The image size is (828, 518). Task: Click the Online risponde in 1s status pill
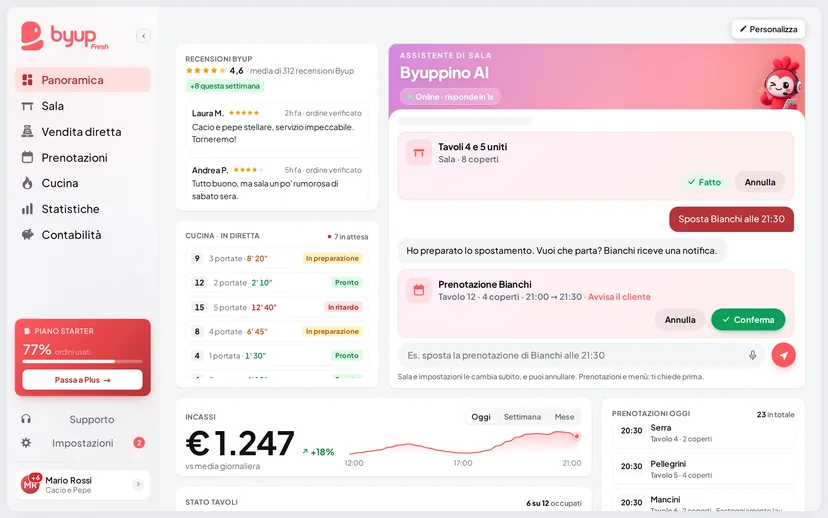click(450, 97)
